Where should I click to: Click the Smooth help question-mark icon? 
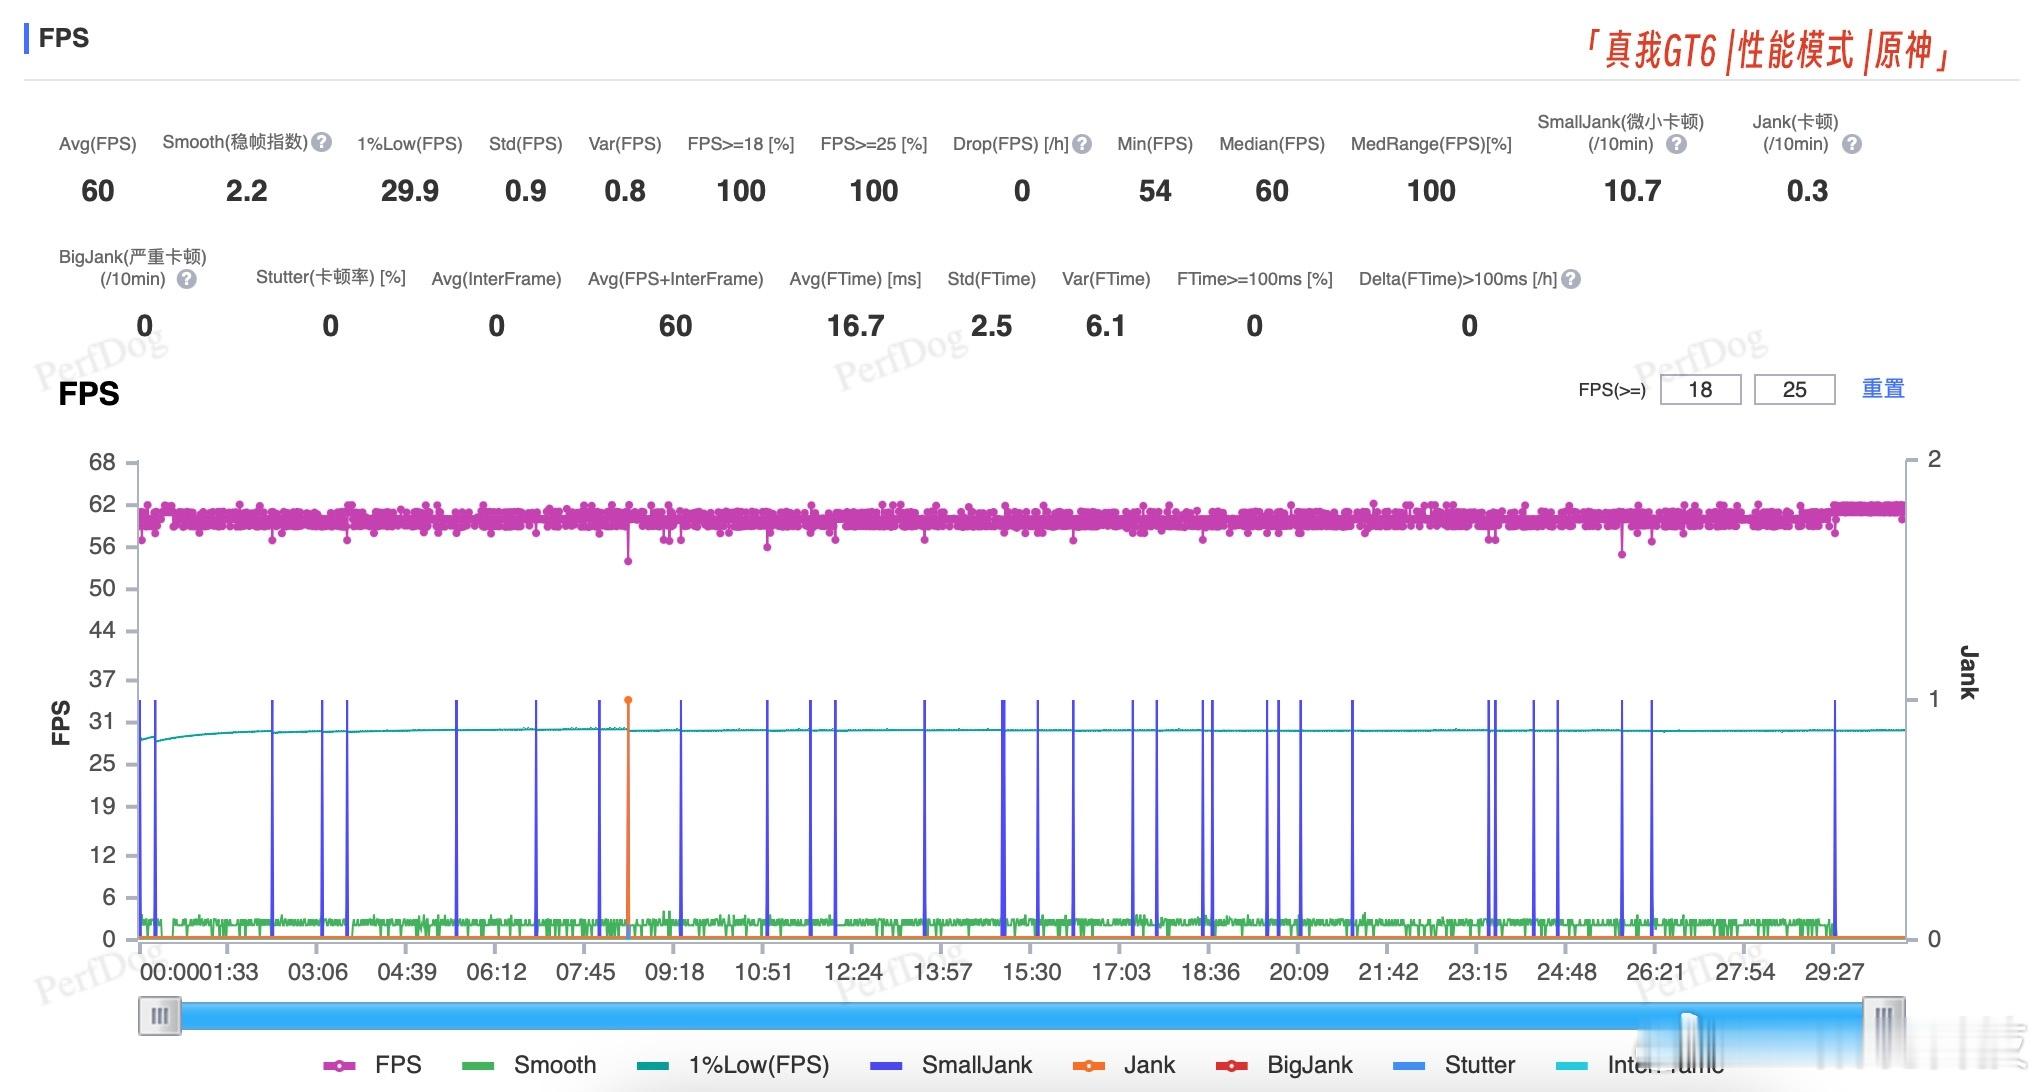pos(322,142)
